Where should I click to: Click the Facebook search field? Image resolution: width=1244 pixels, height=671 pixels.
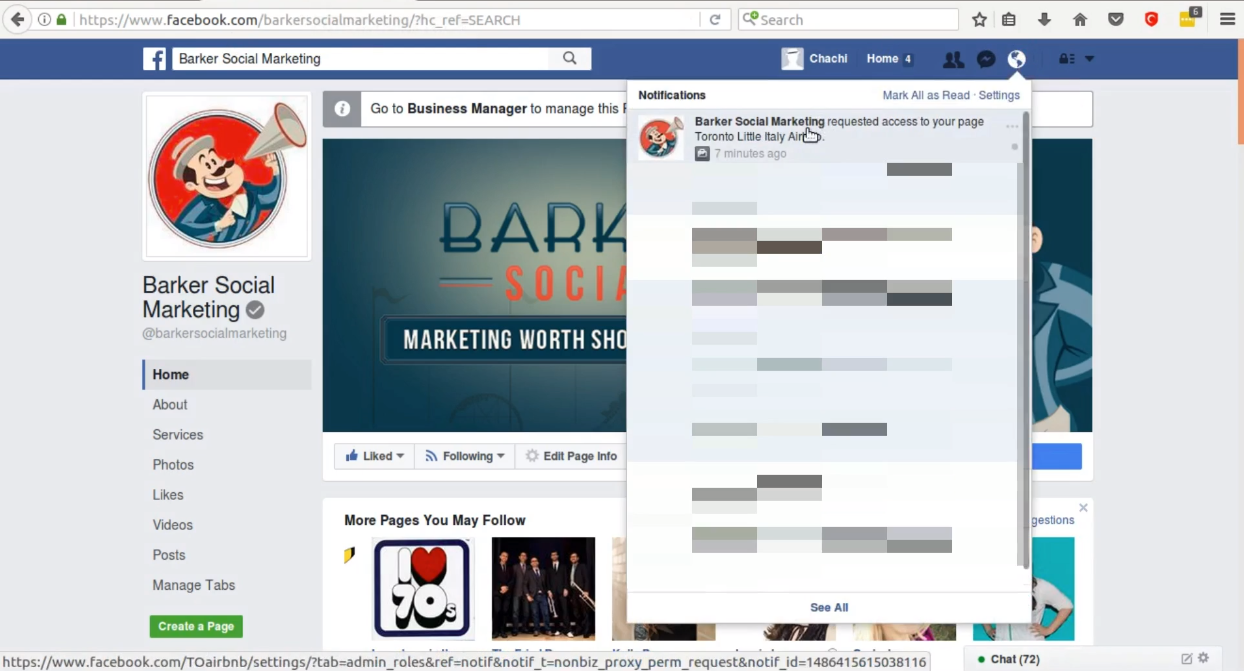(360, 59)
